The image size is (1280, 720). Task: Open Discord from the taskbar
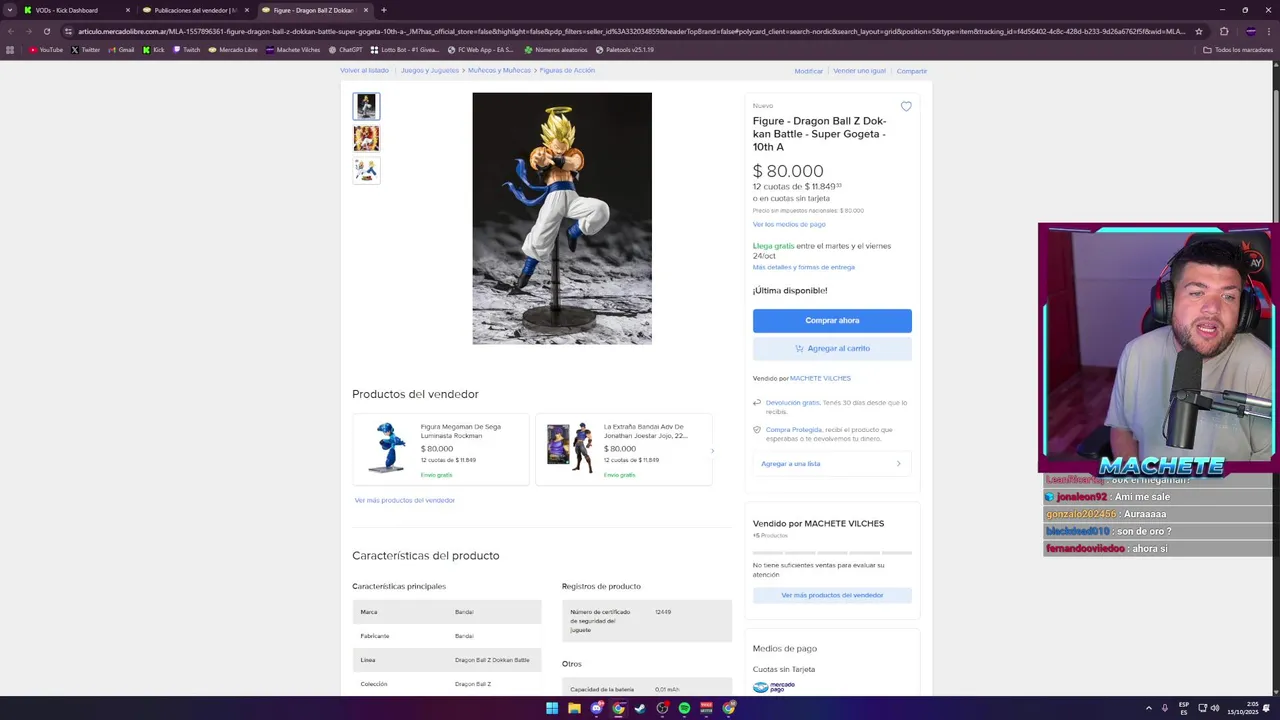click(x=597, y=708)
